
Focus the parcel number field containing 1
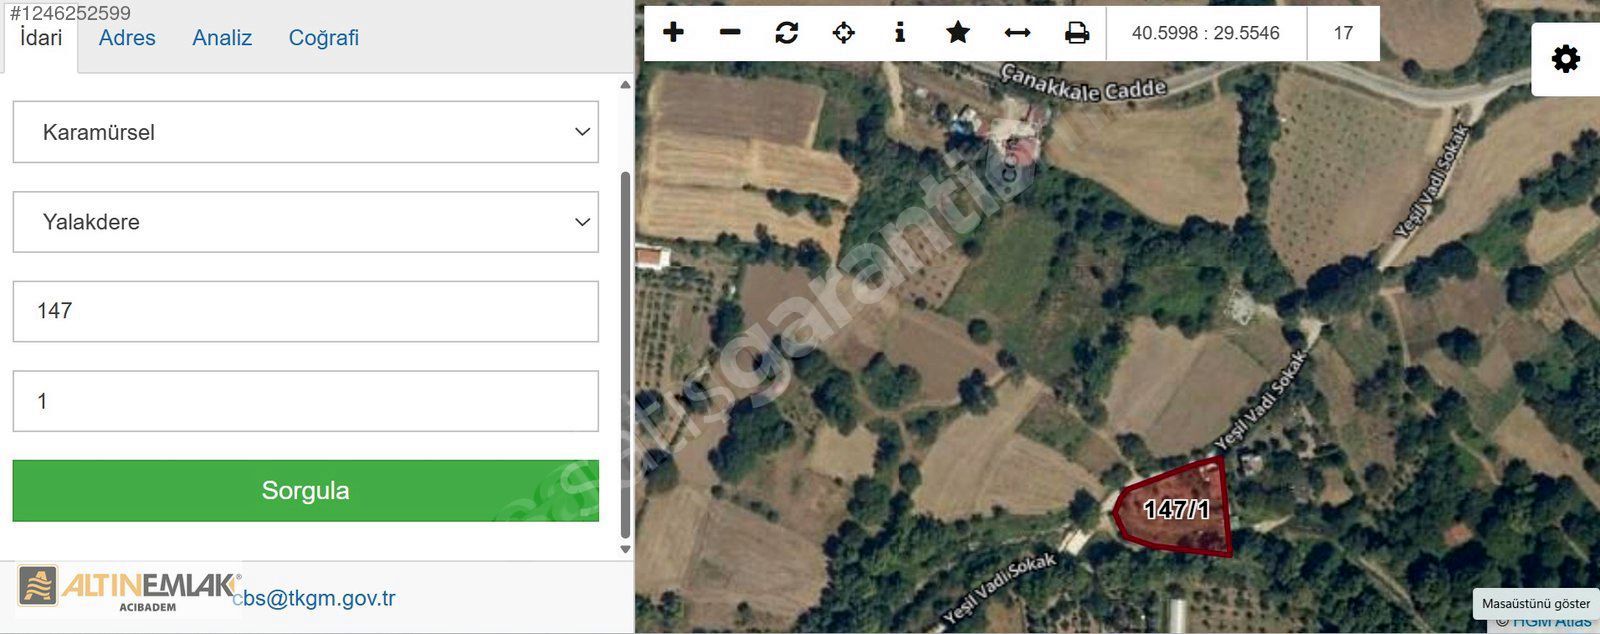coord(305,401)
